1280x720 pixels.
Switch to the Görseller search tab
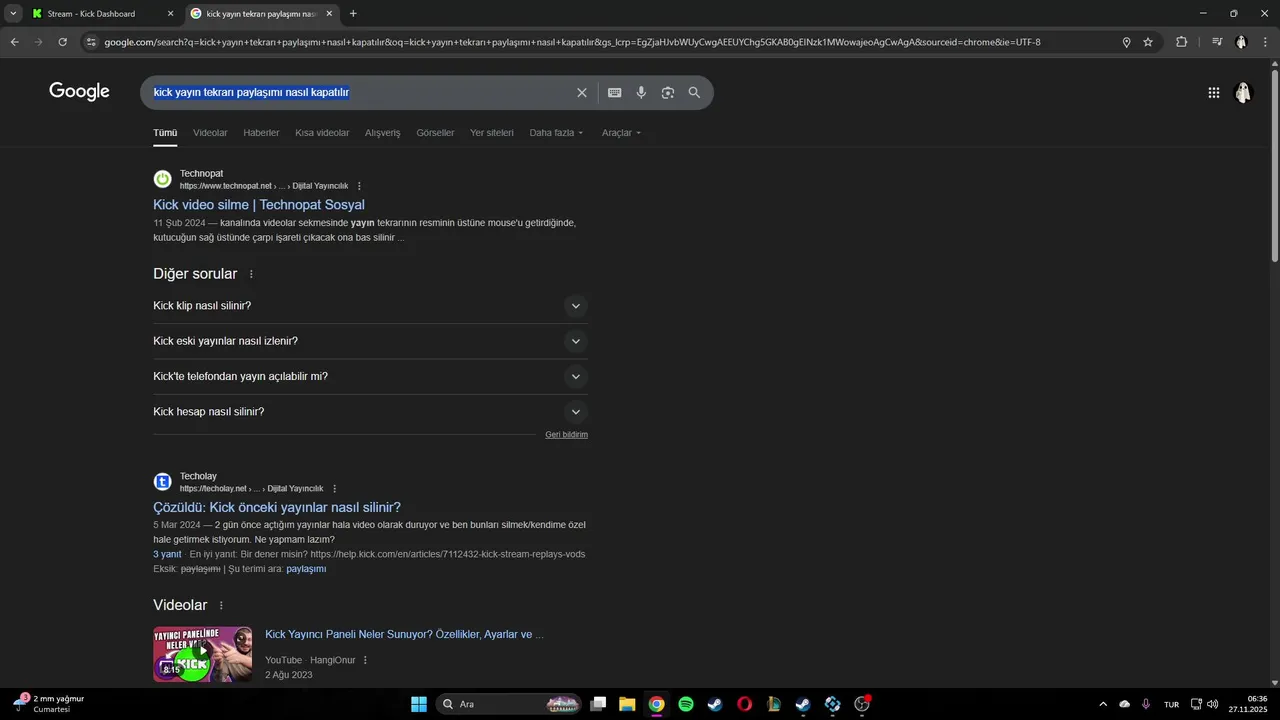coord(435,133)
